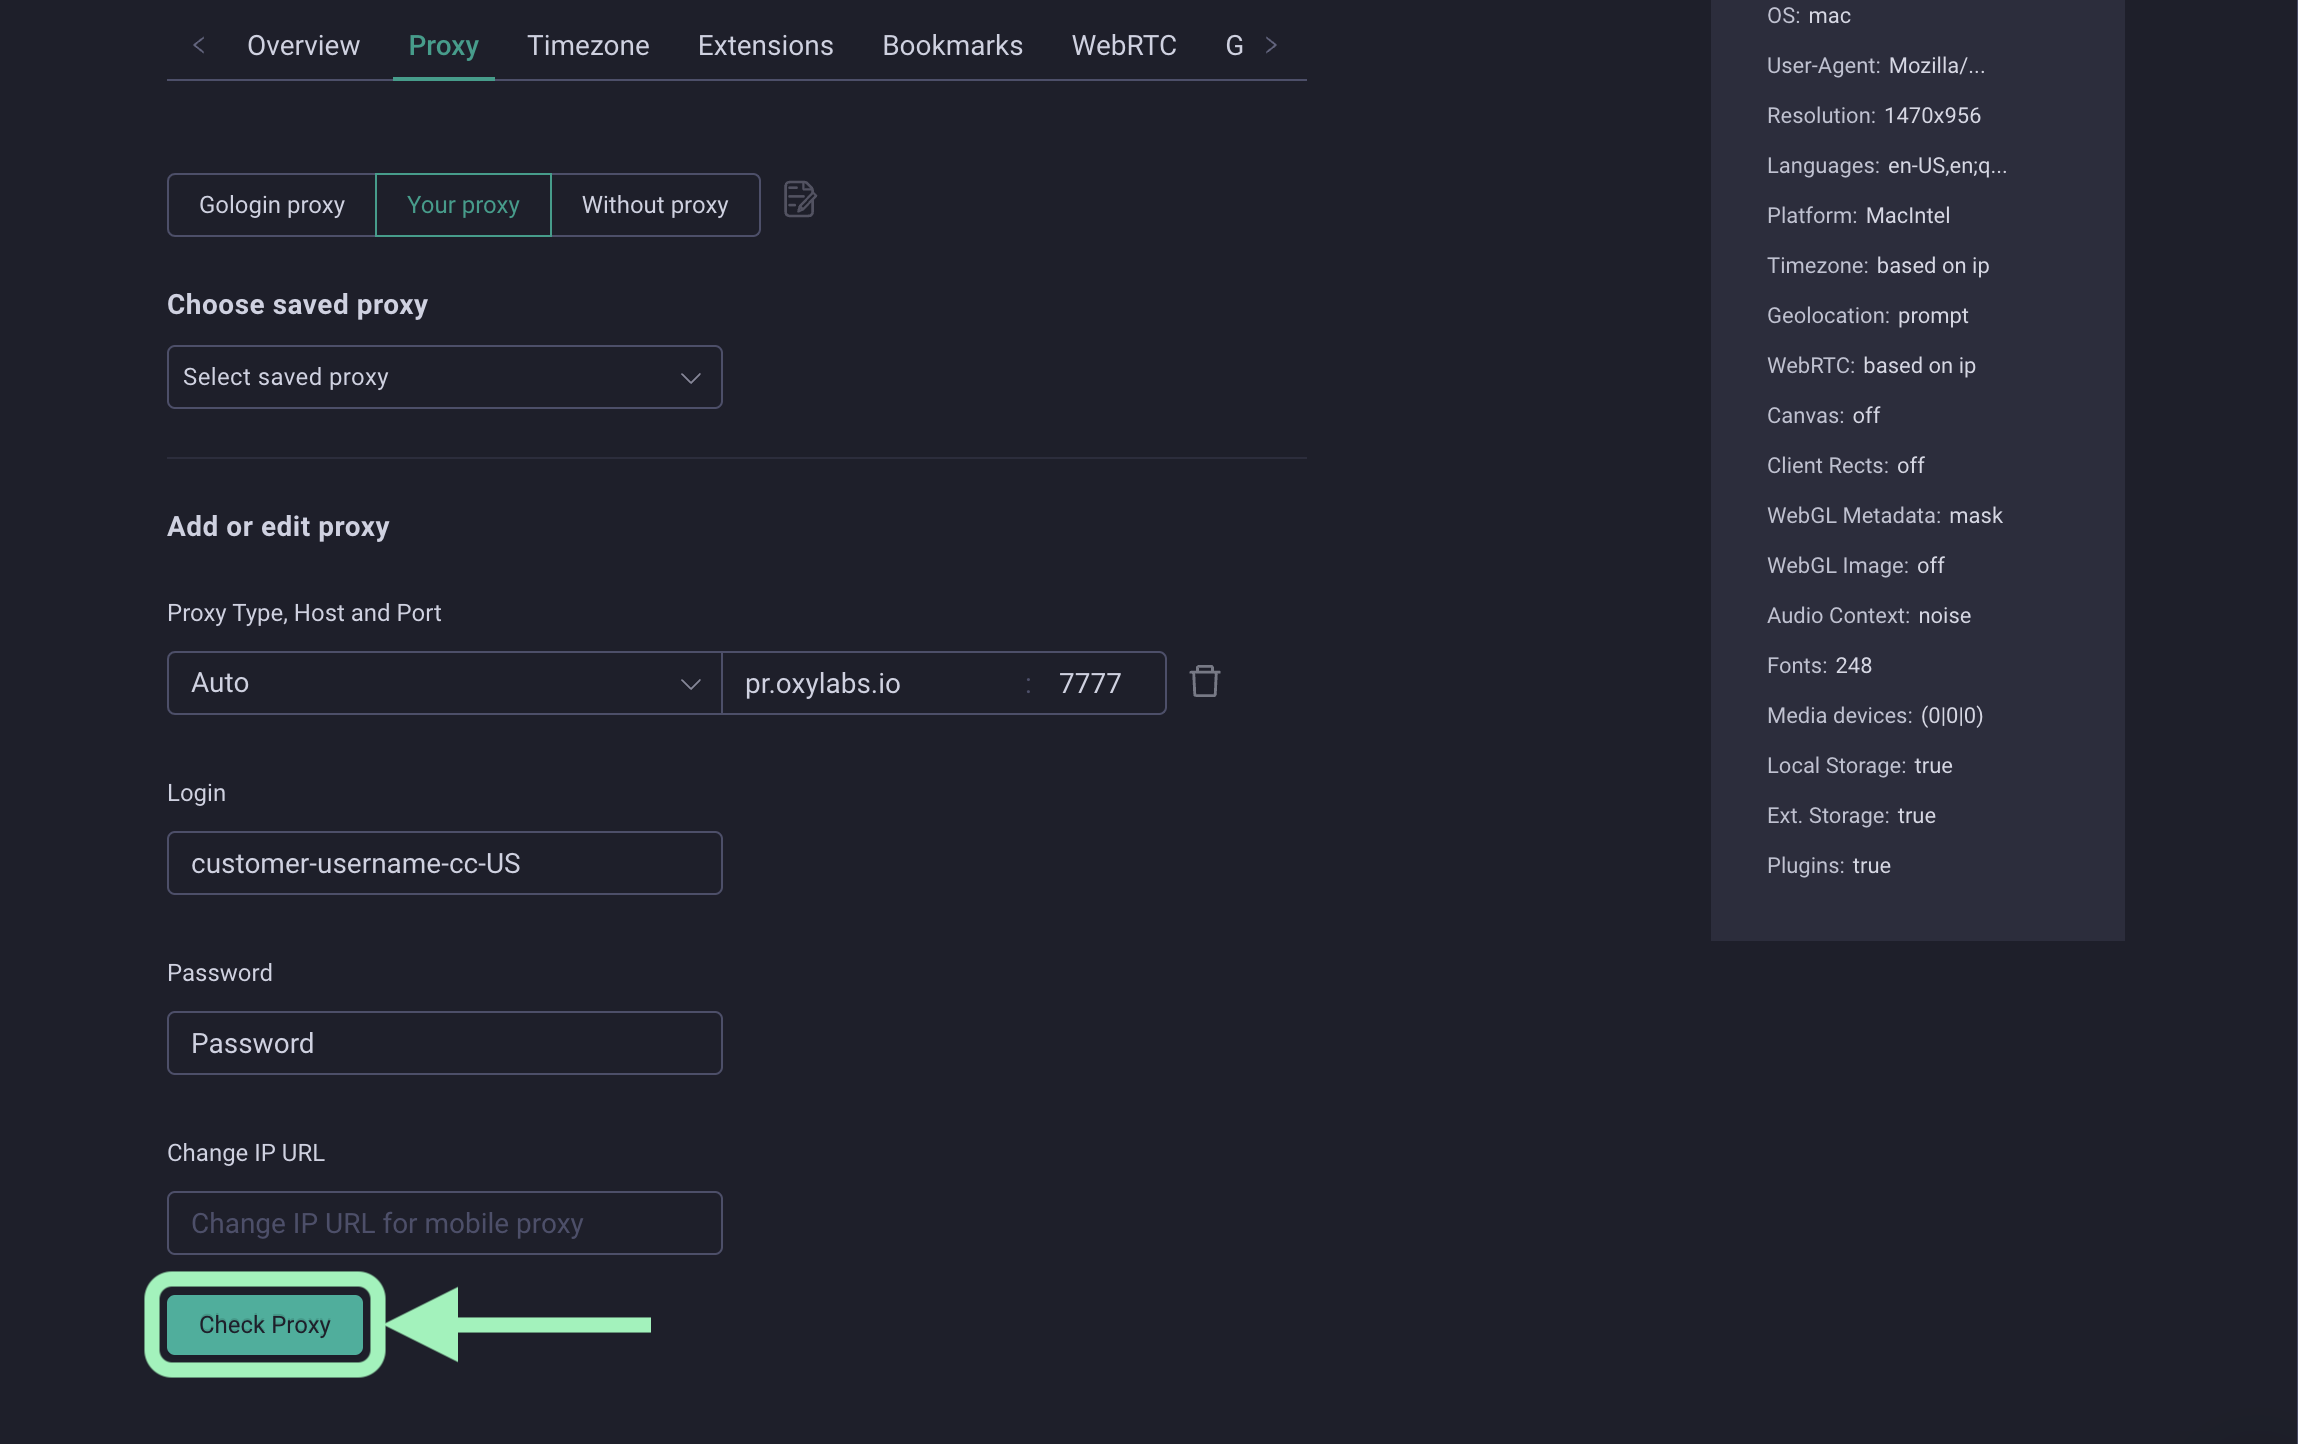Click the right tab scroll arrow
This screenshot has height=1444, width=2298.
[x=1271, y=45]
